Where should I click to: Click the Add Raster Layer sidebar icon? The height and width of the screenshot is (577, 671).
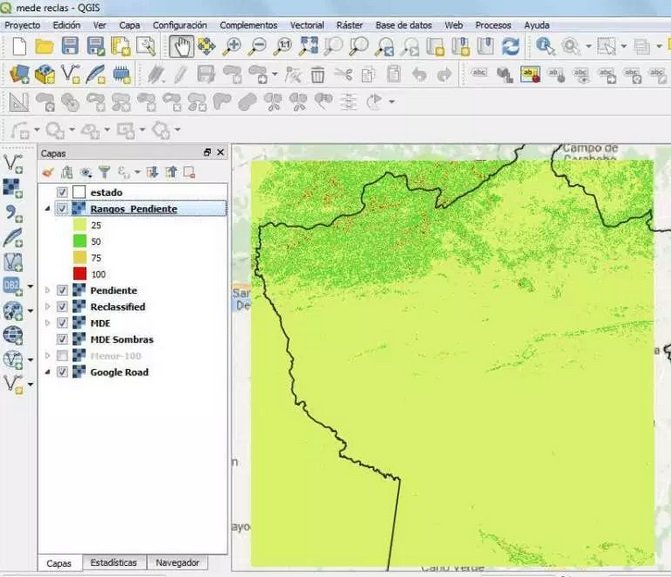point(14,187)
